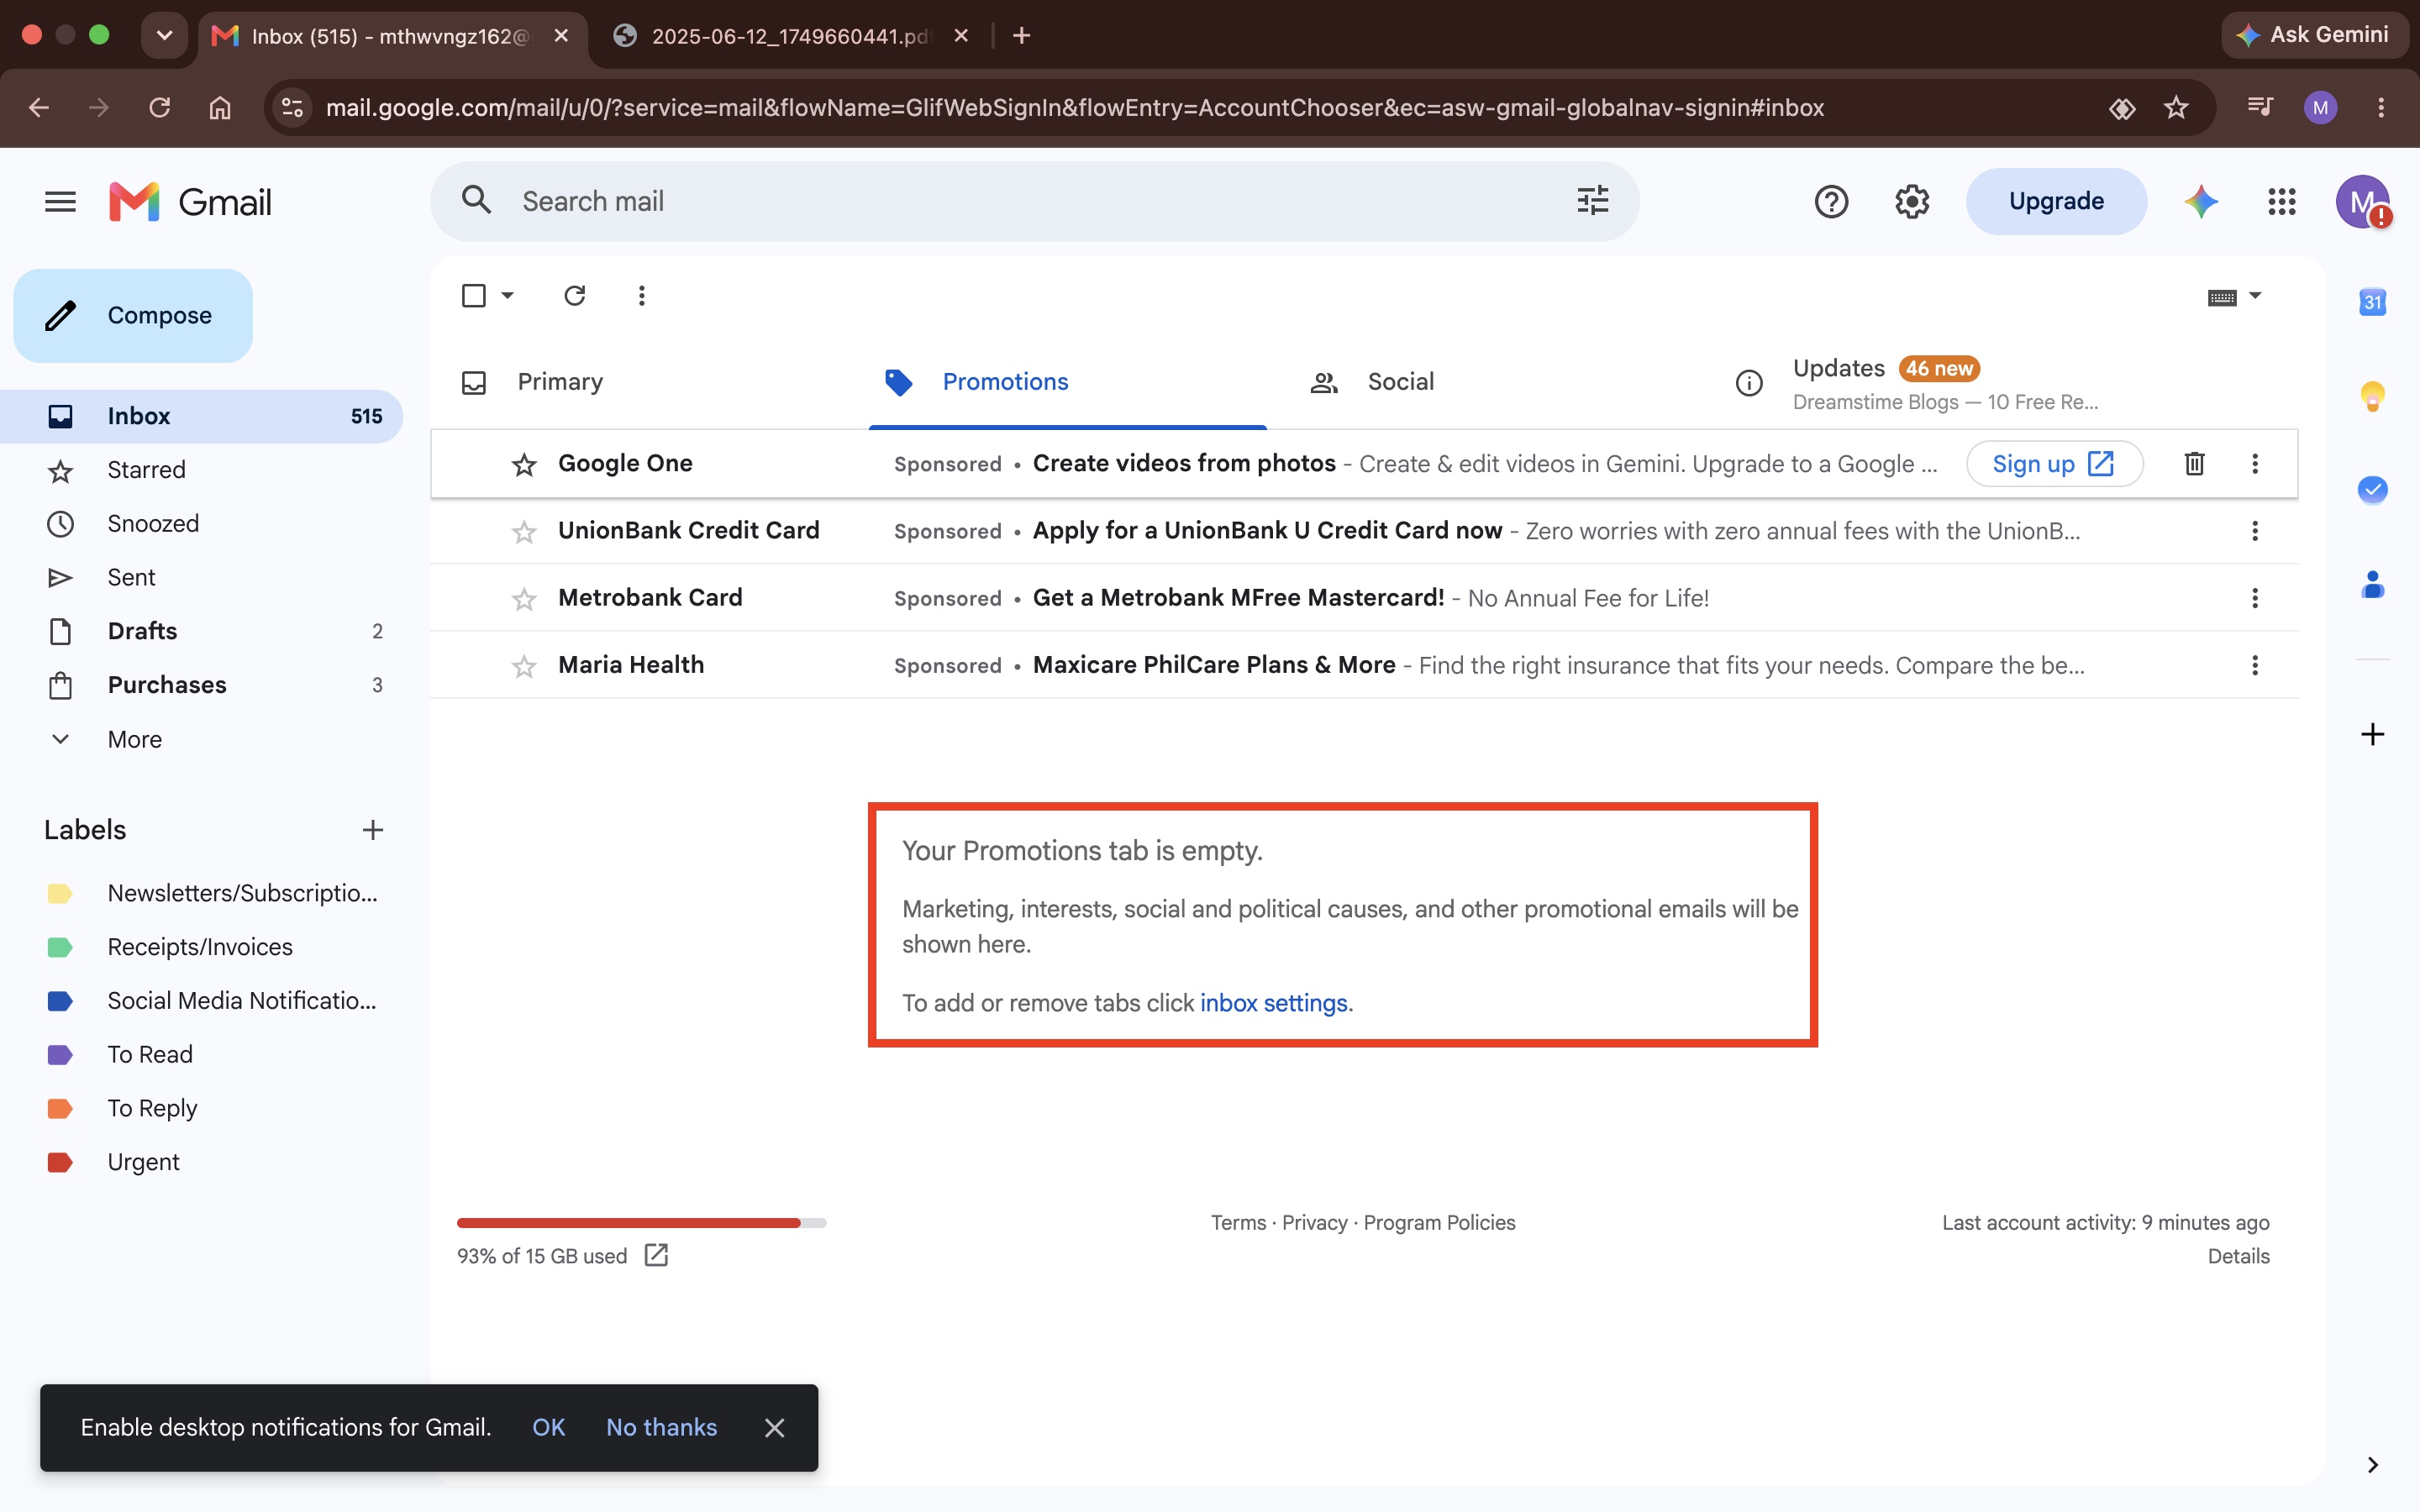Star the Google One message
The image size is (2420, 1512).
point(523,464)
